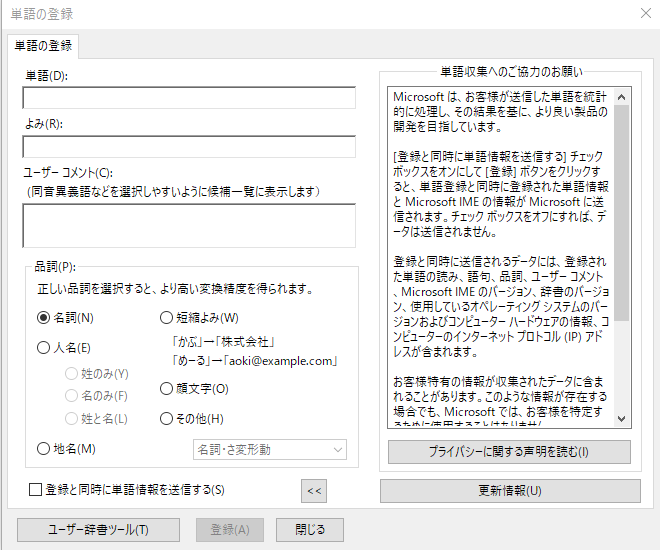Click プライバシーに関する声明を読む(I) button
Screen dimensions: 660x550
click(509, 452)
